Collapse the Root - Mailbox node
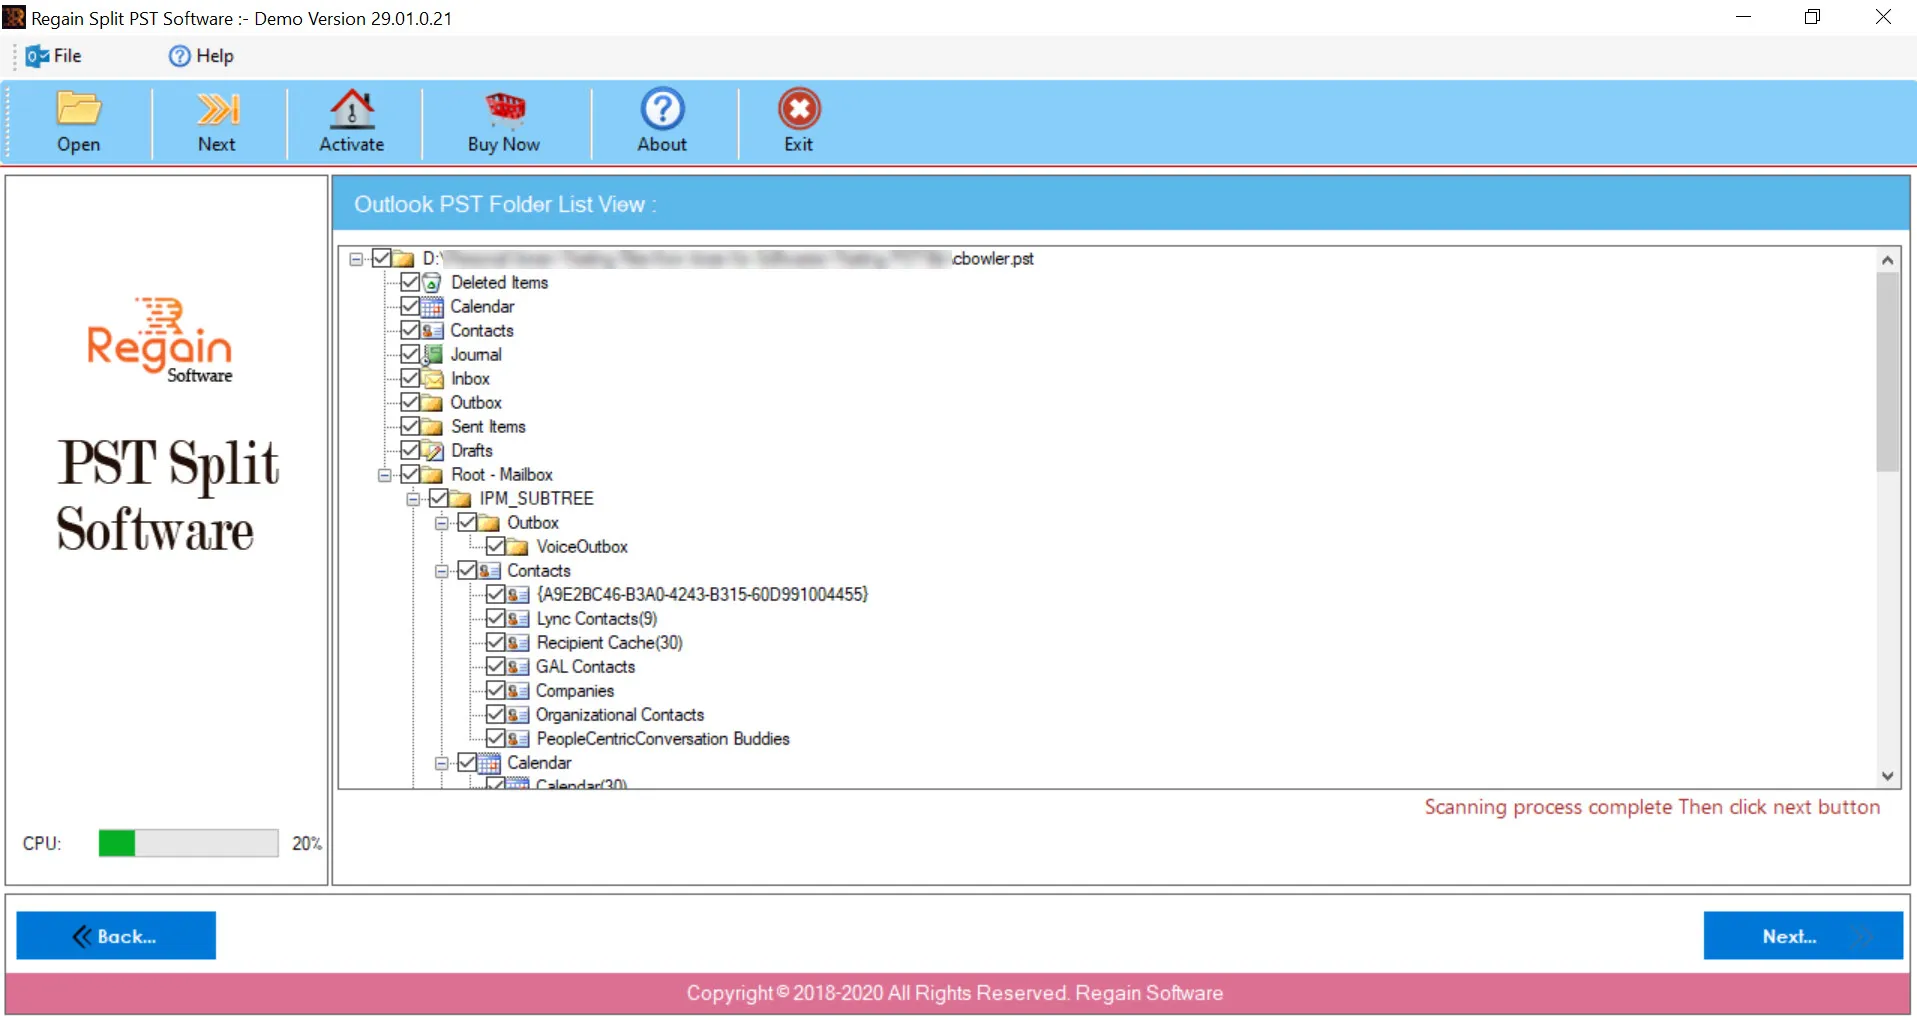The image size is (1917, 1020). pos(384,475)
